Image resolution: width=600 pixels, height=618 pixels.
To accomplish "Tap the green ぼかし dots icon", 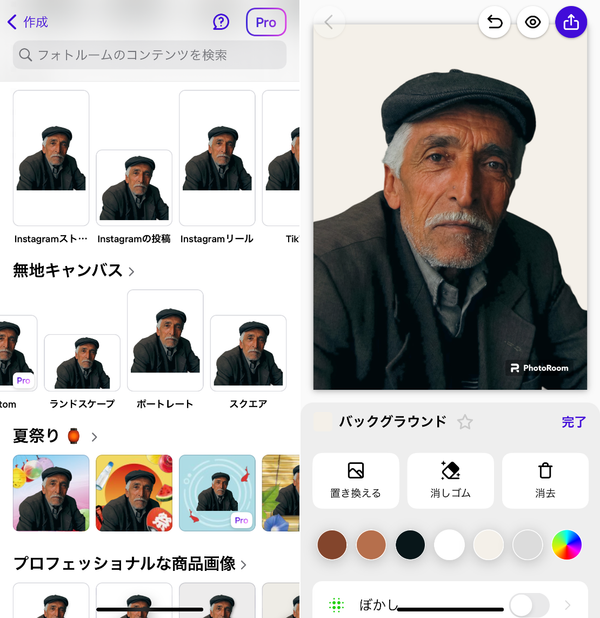I will pos(336,605).
